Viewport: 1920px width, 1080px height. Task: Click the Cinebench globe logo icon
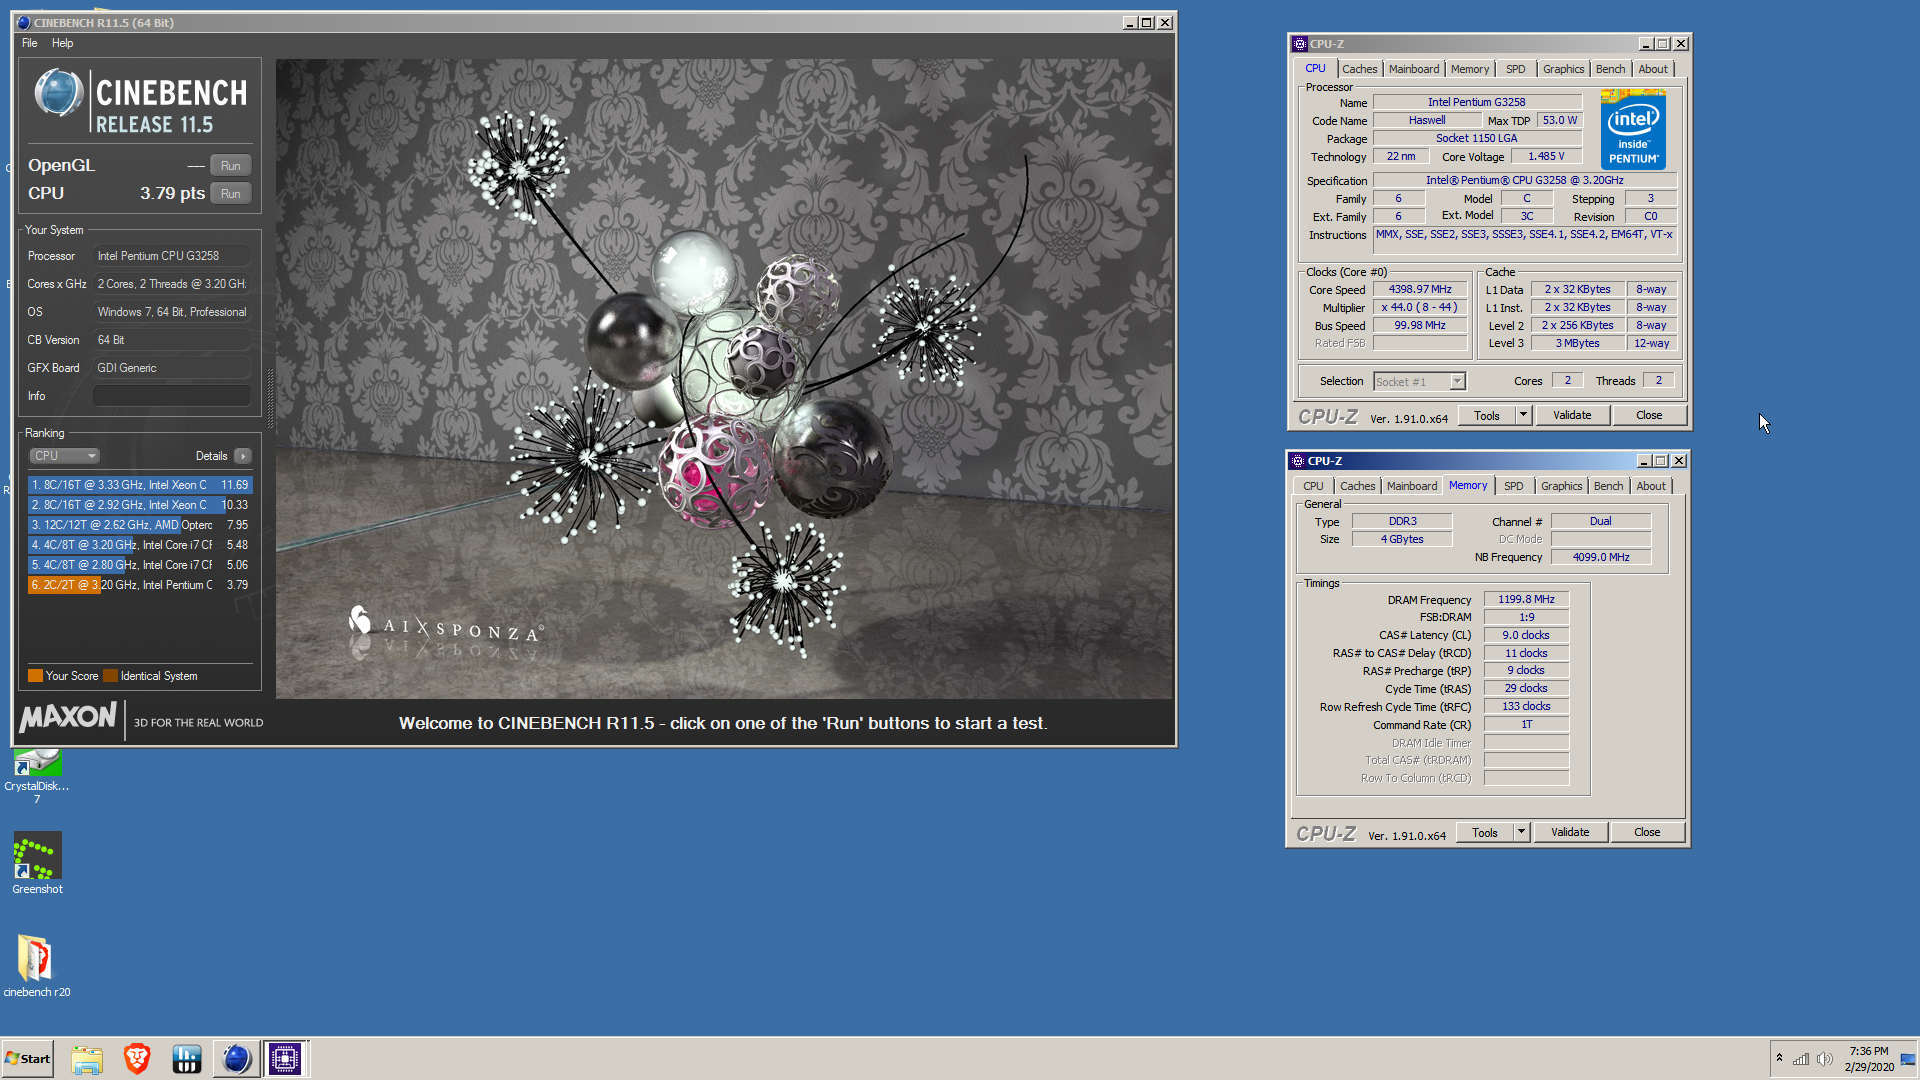(x=58, y=94)
